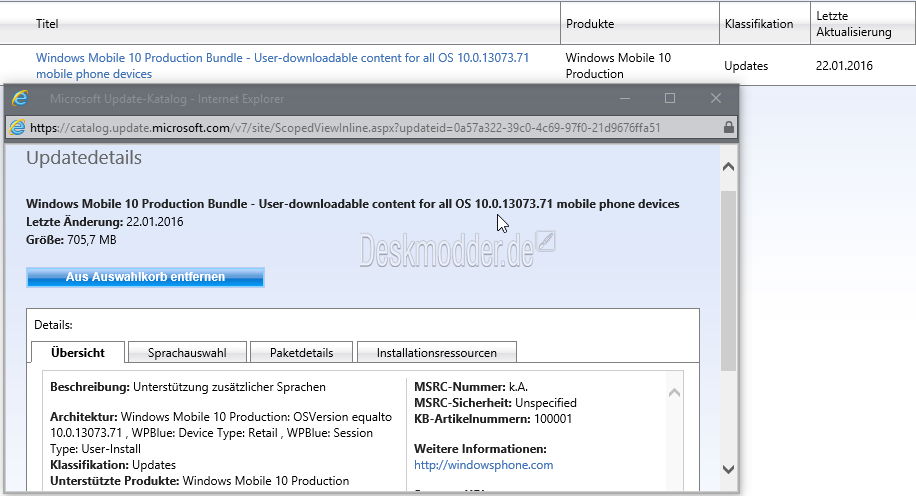Click the MSRC-Sicherheit: Unspecified text

pos(495,403)
